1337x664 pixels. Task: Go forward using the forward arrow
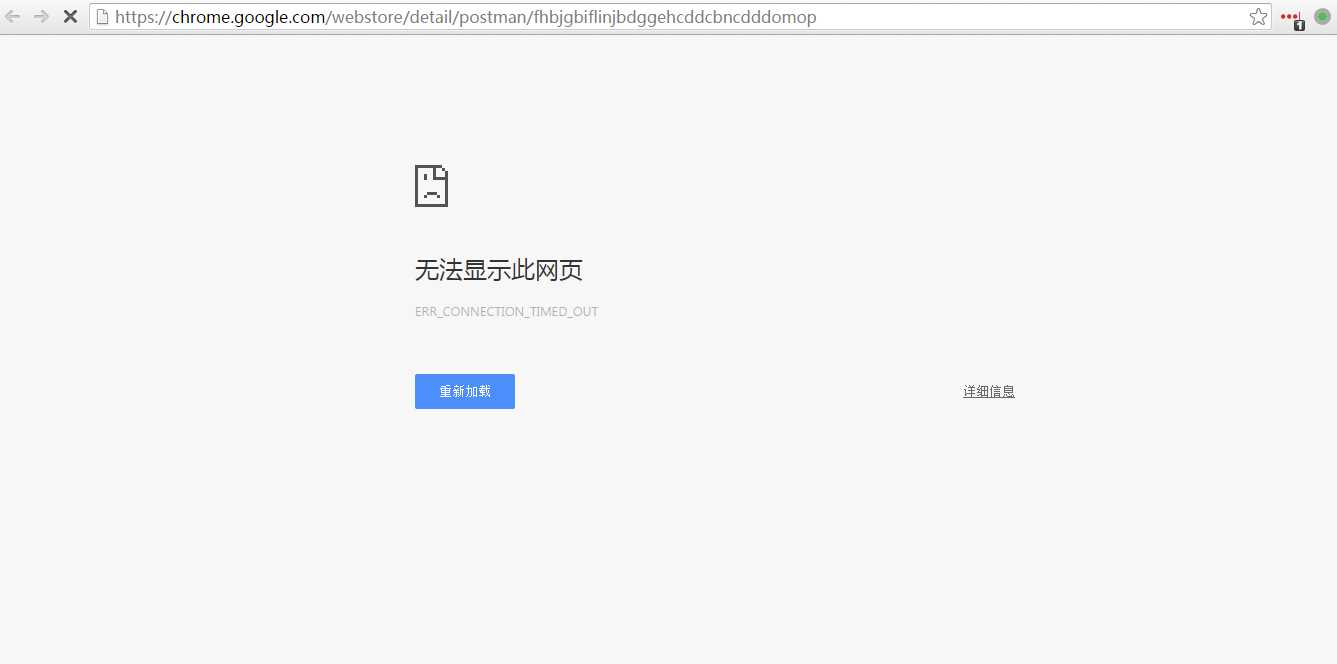point(40,16)
